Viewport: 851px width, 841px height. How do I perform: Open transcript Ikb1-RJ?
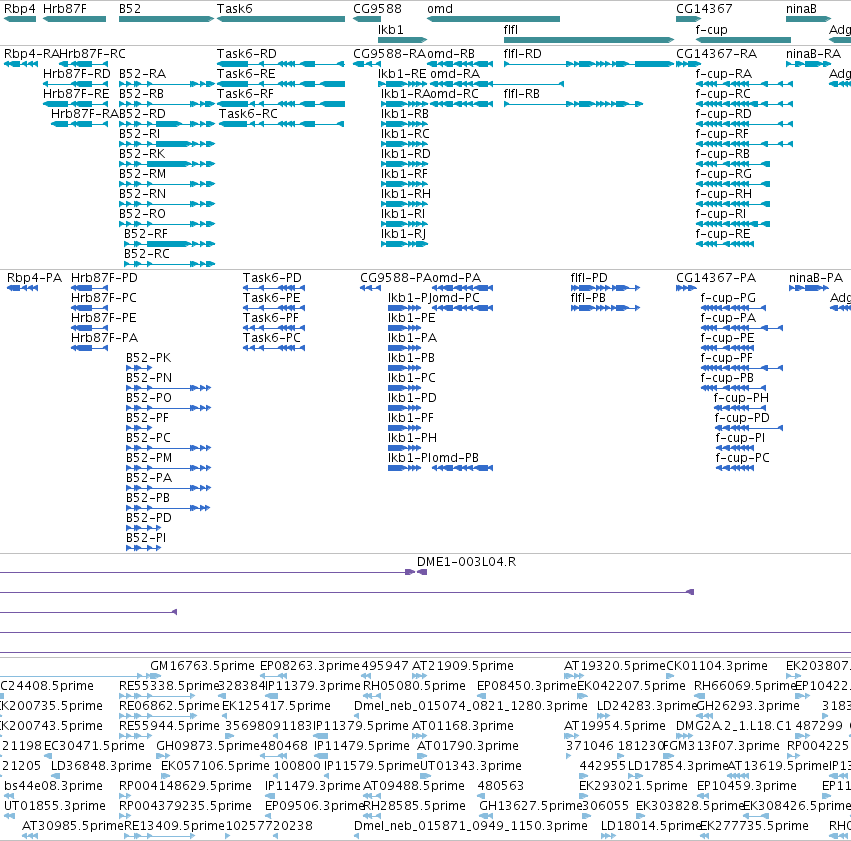coord(404,244)
